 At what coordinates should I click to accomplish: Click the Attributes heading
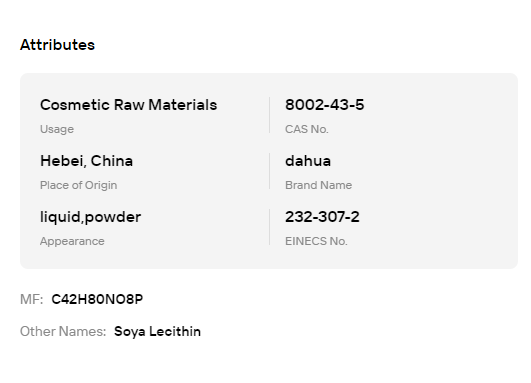coord(57,45)
